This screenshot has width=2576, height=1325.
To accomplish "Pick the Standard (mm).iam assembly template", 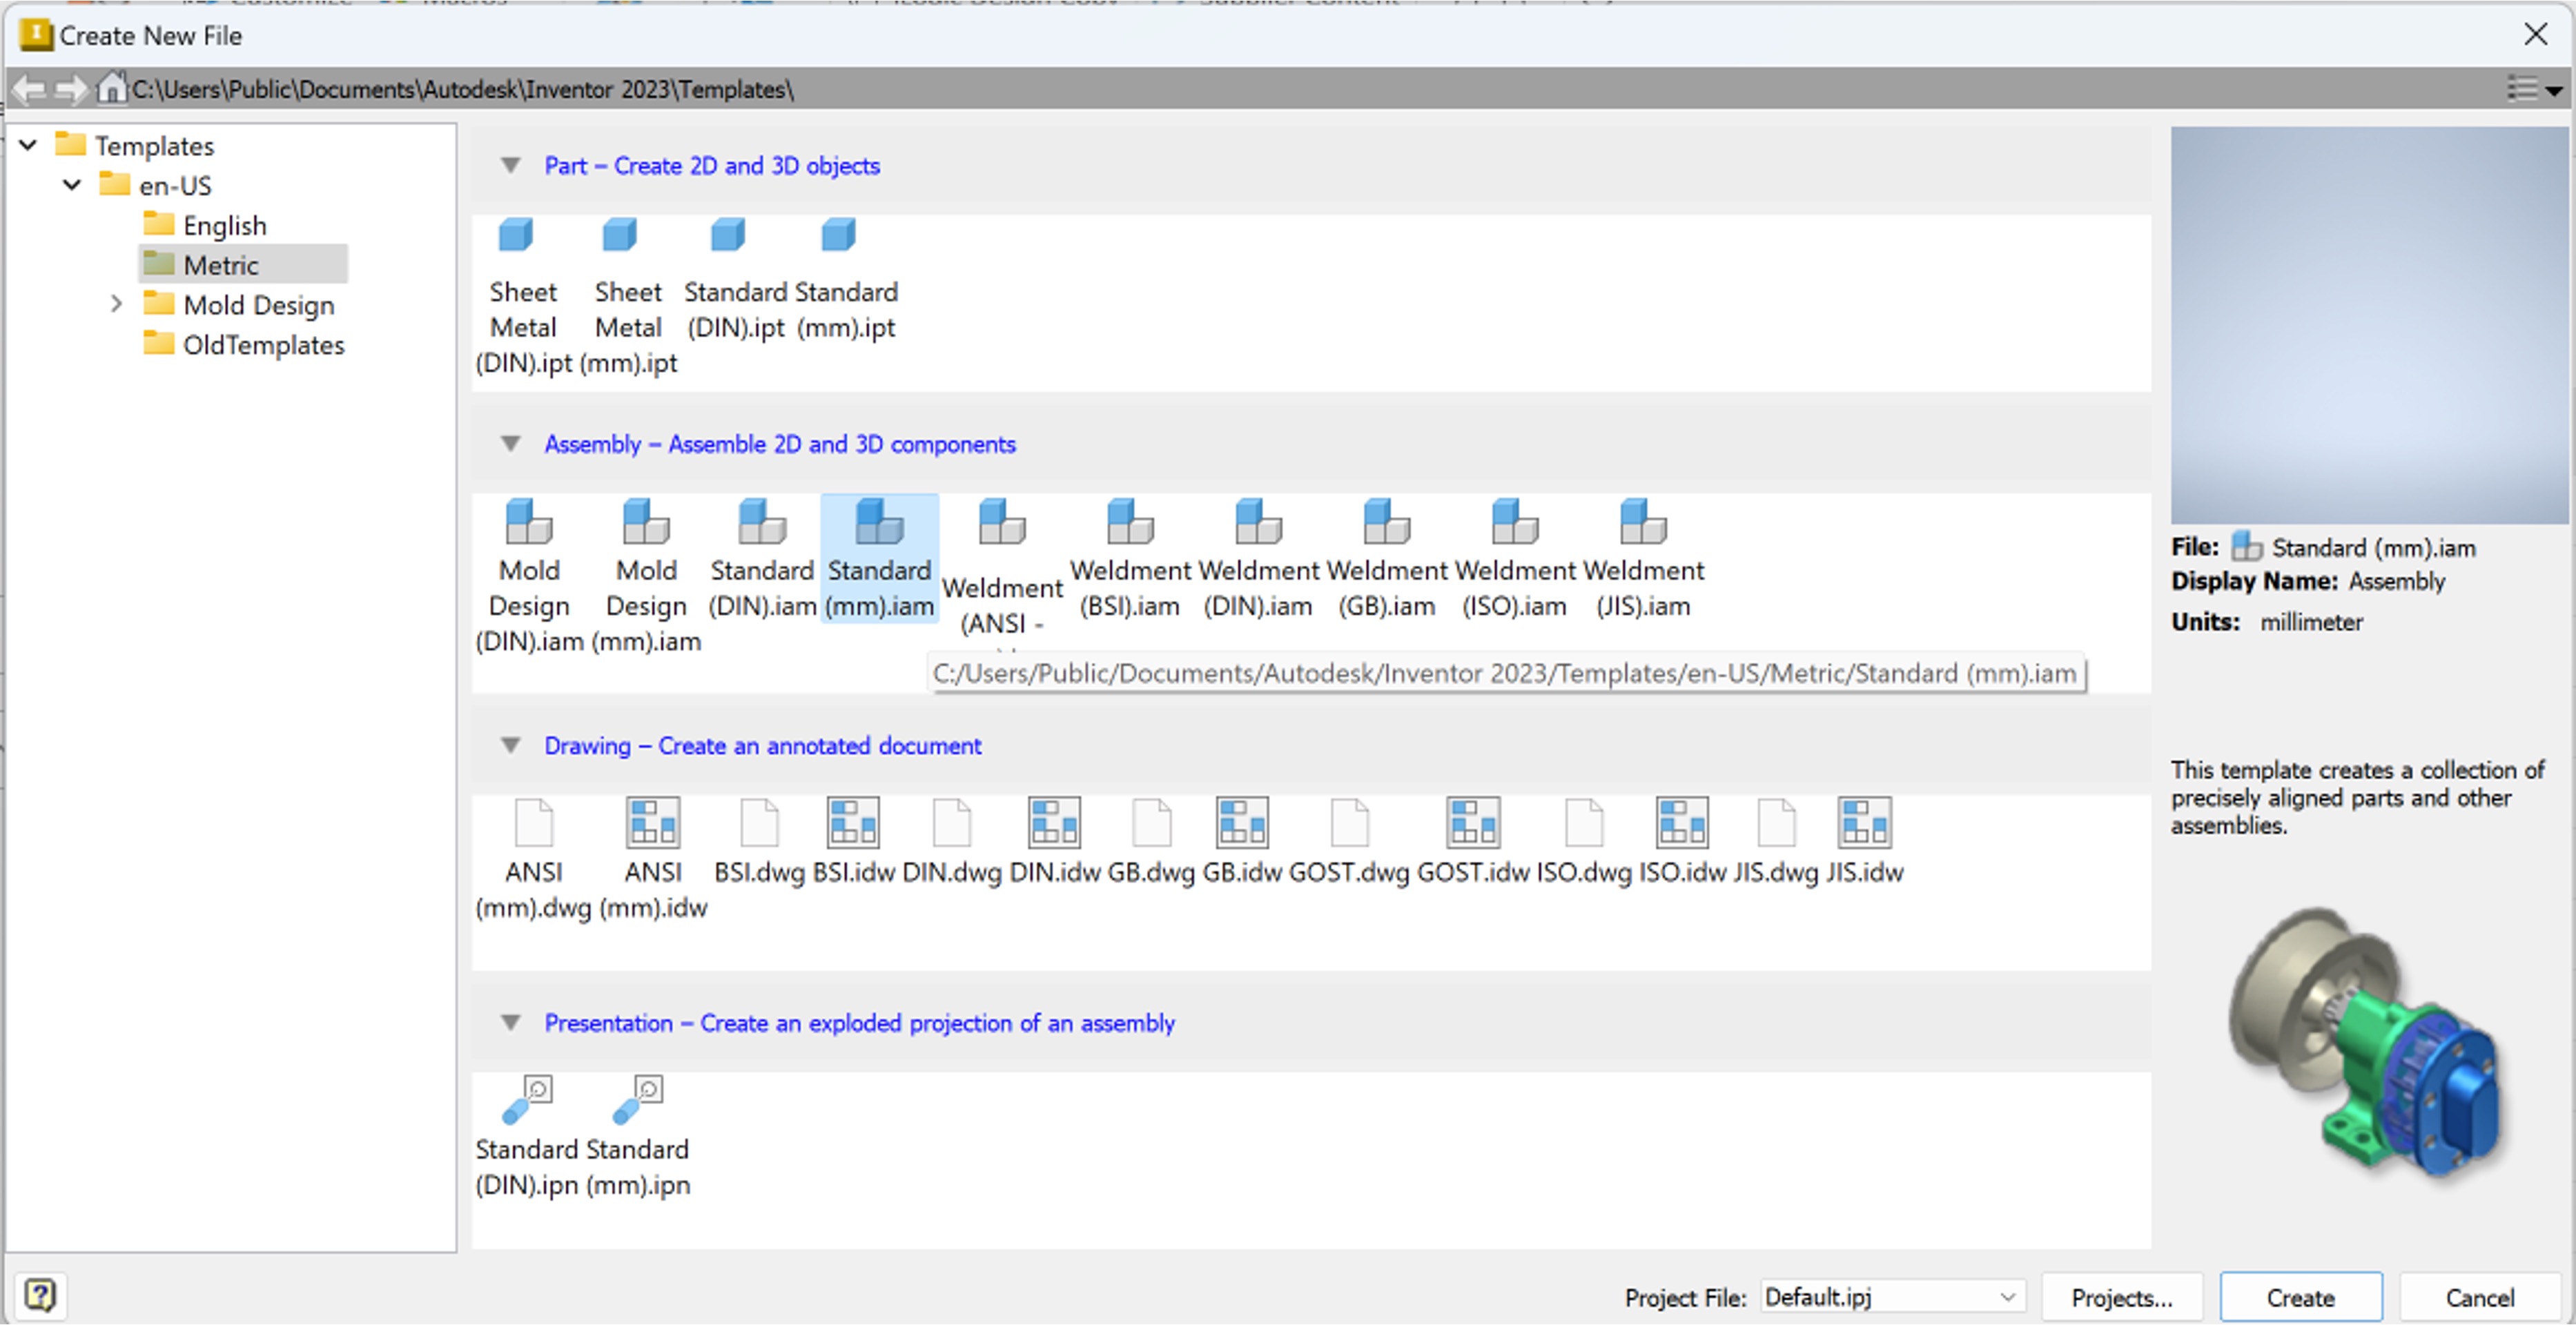I will coord(880,559).
